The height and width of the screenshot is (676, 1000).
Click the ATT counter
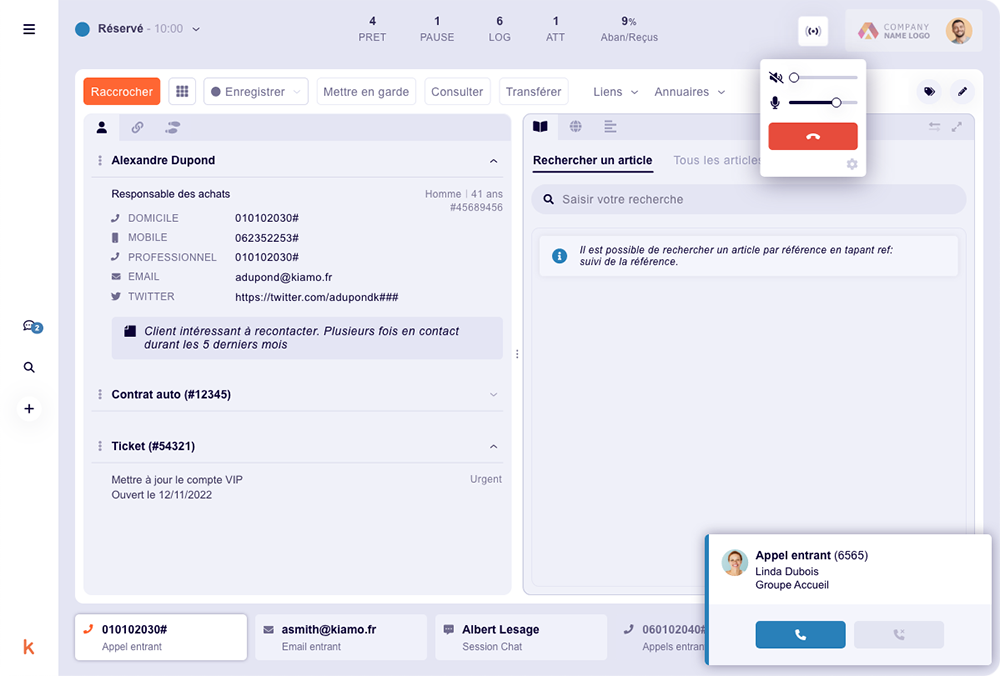(x=555, y=29)
